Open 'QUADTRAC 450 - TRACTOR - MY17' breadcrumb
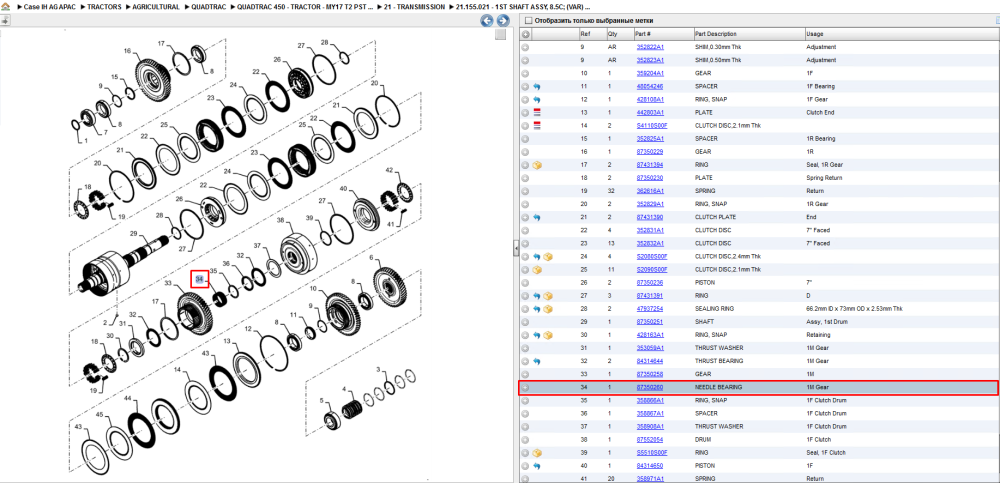Viewport: 1000px width, 483px height. (x=305, y=6)
